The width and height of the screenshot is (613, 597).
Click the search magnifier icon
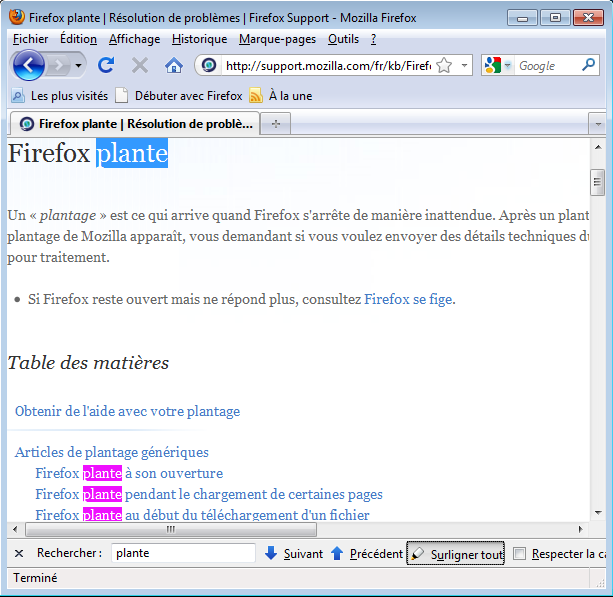pyautogui.click(x=588, y=65)
